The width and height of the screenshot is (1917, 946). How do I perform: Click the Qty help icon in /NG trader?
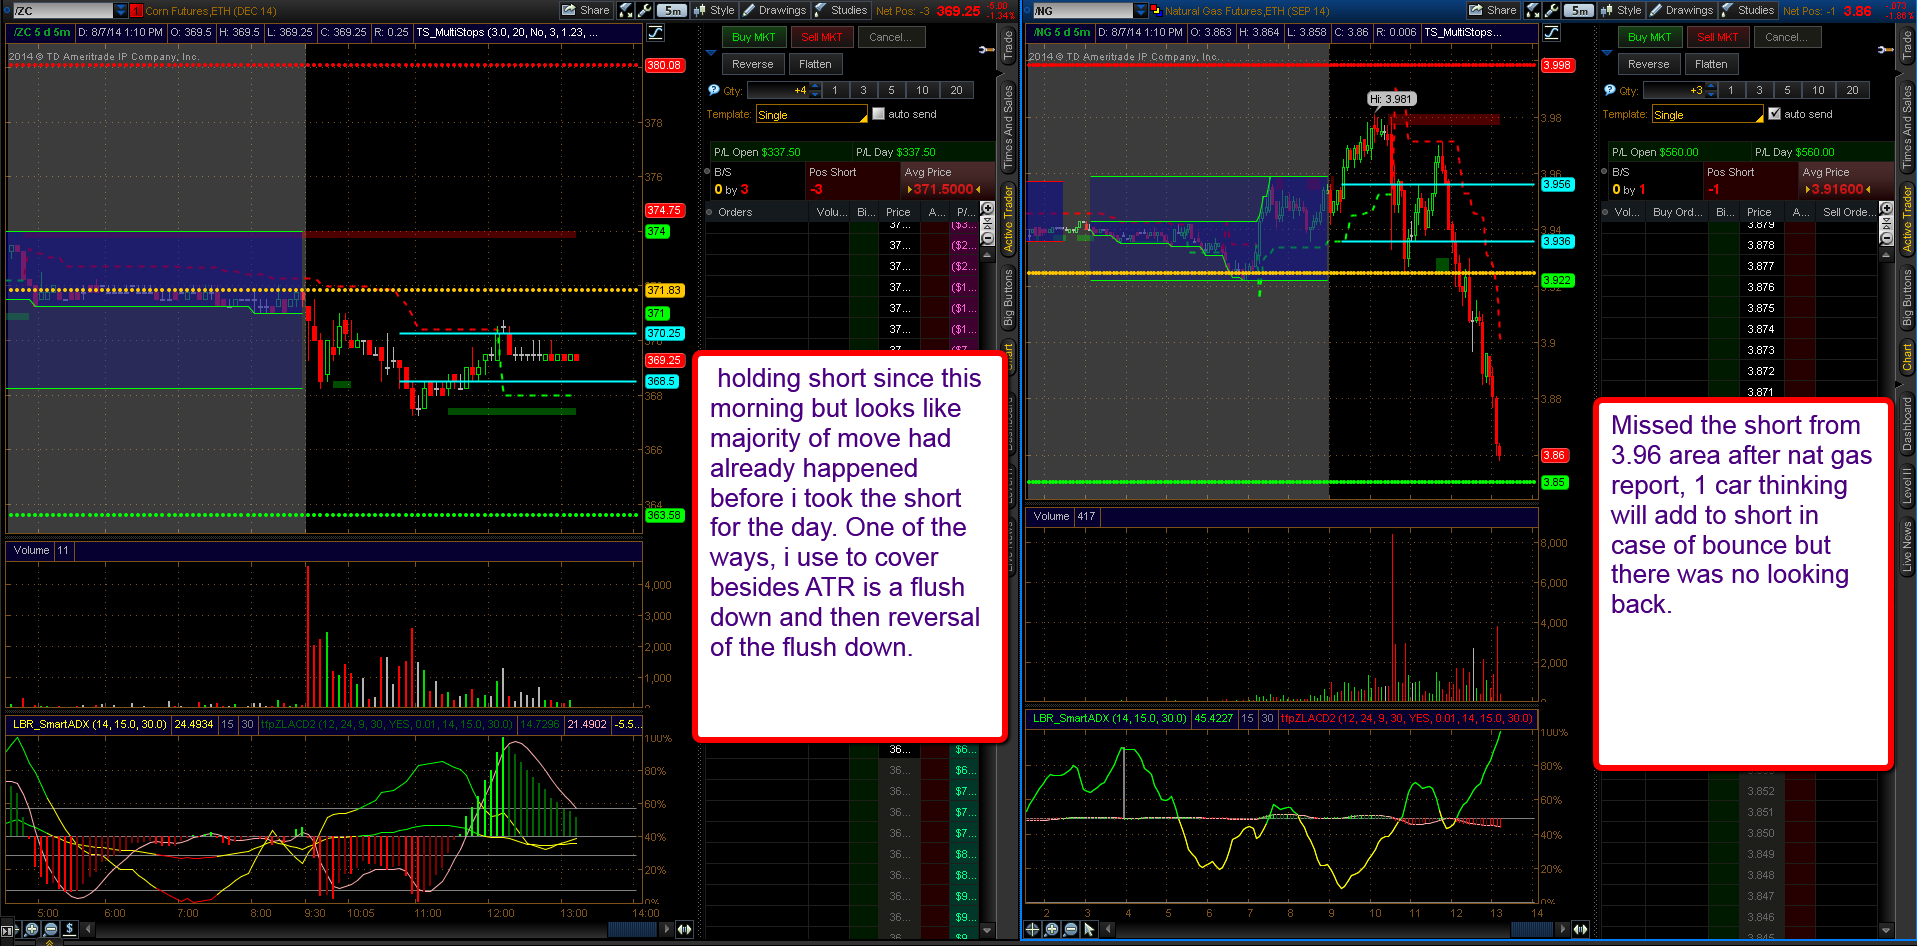(x=1610, y=90)
